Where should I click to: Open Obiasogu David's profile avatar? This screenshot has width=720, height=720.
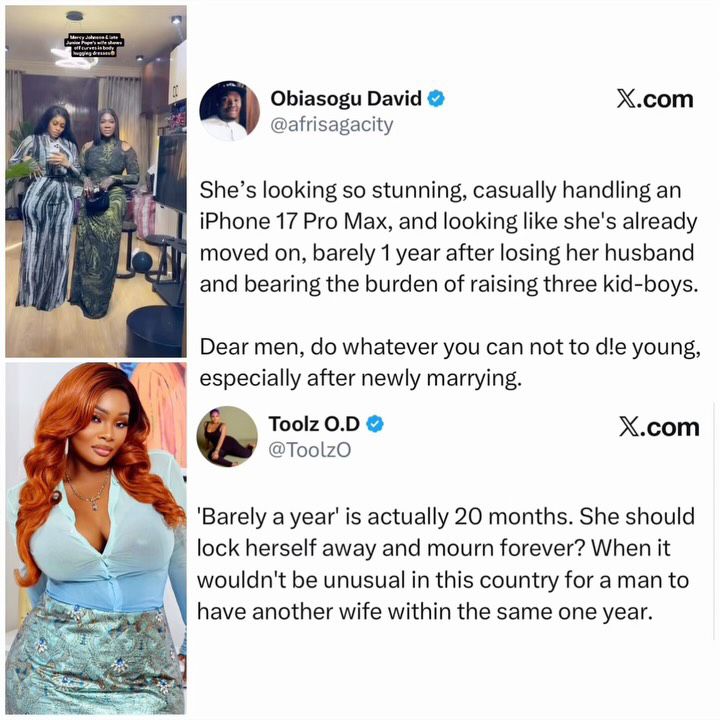click(229, 111)
